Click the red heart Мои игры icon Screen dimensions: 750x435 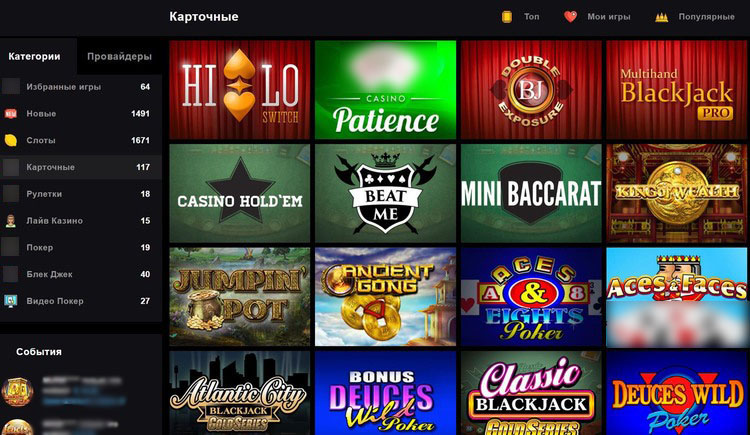[x=570, y=17]
